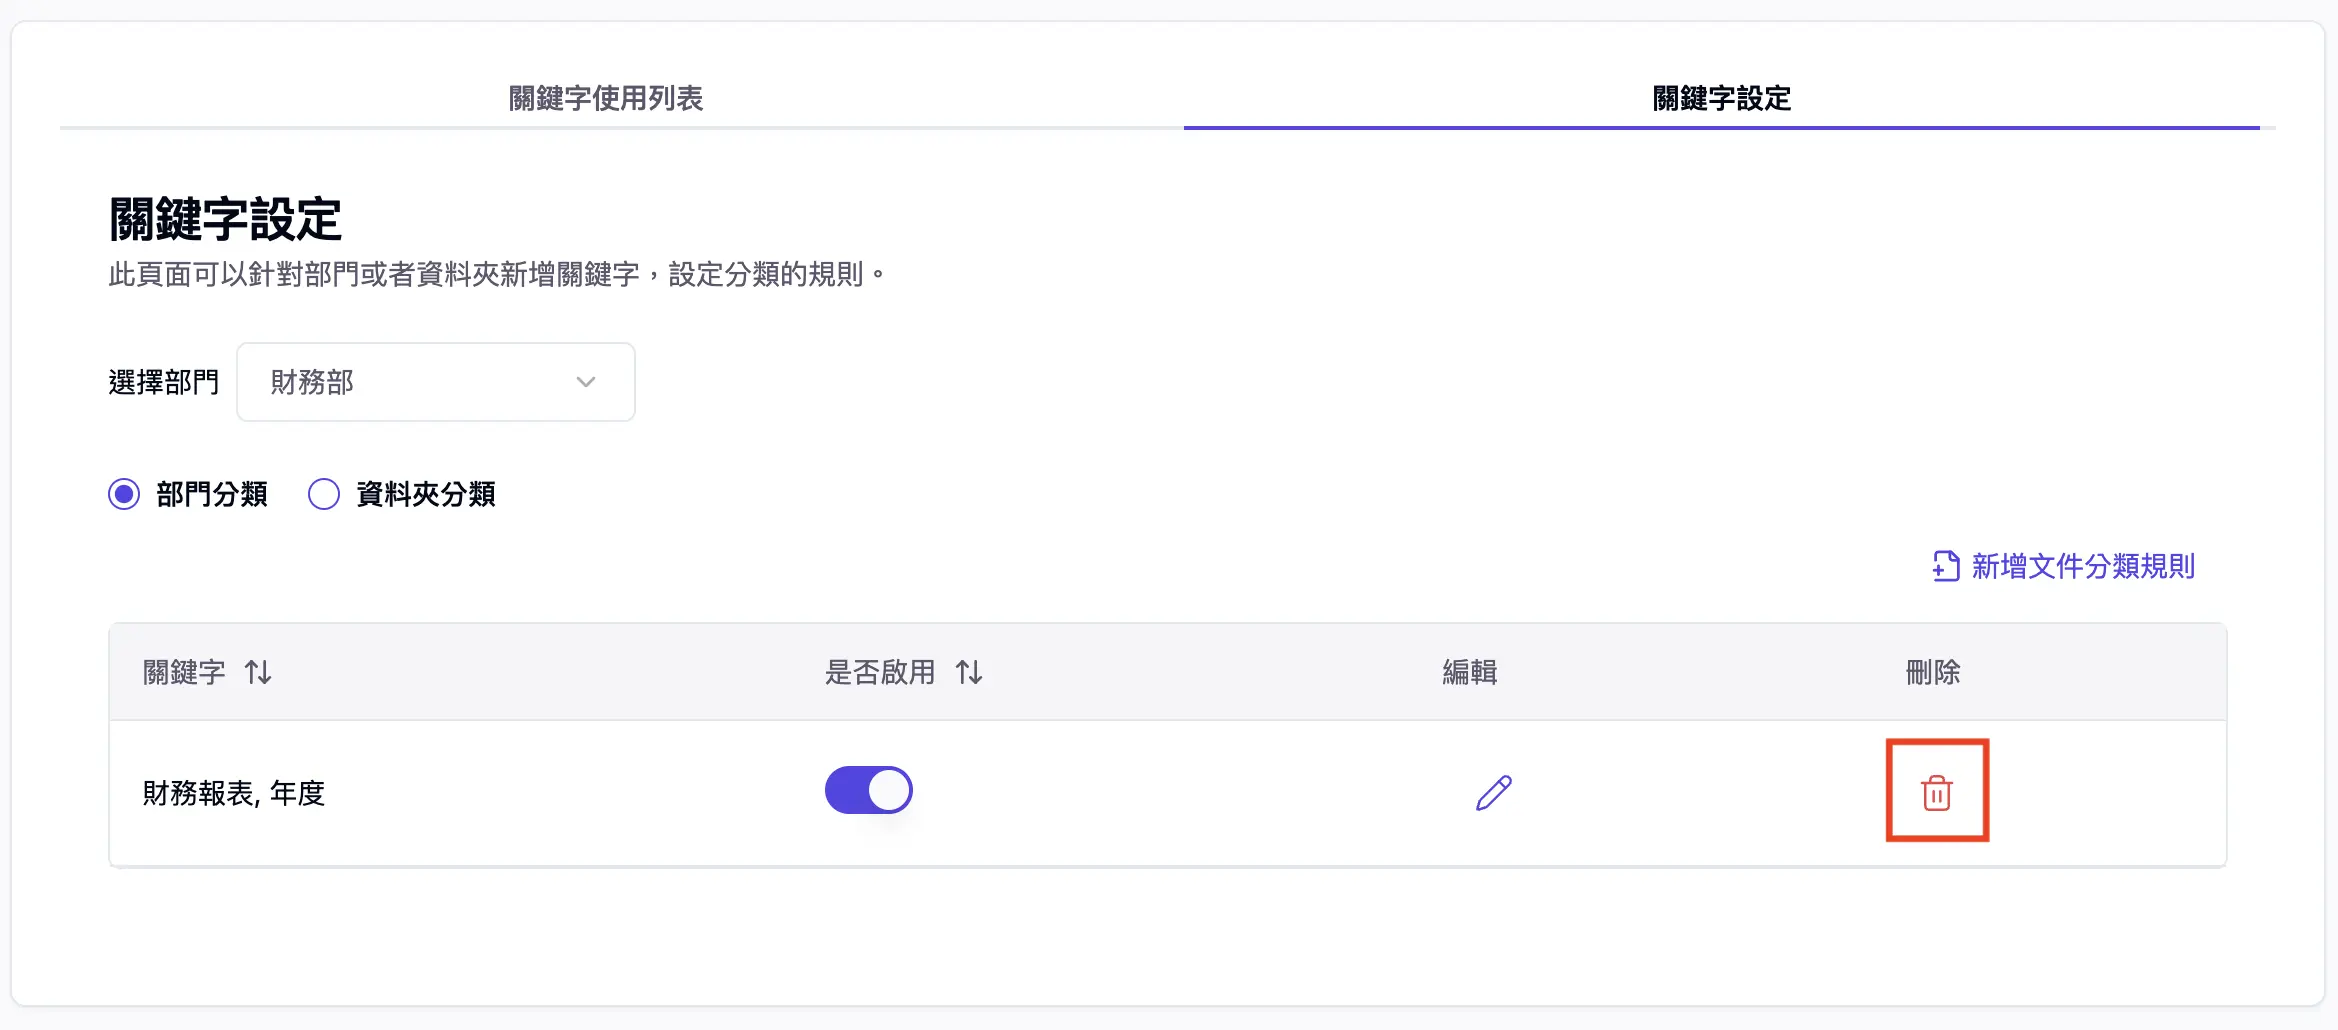Sort by the 是否啟用 sort arrows
2338x1030 pixels.
point(968,672)
